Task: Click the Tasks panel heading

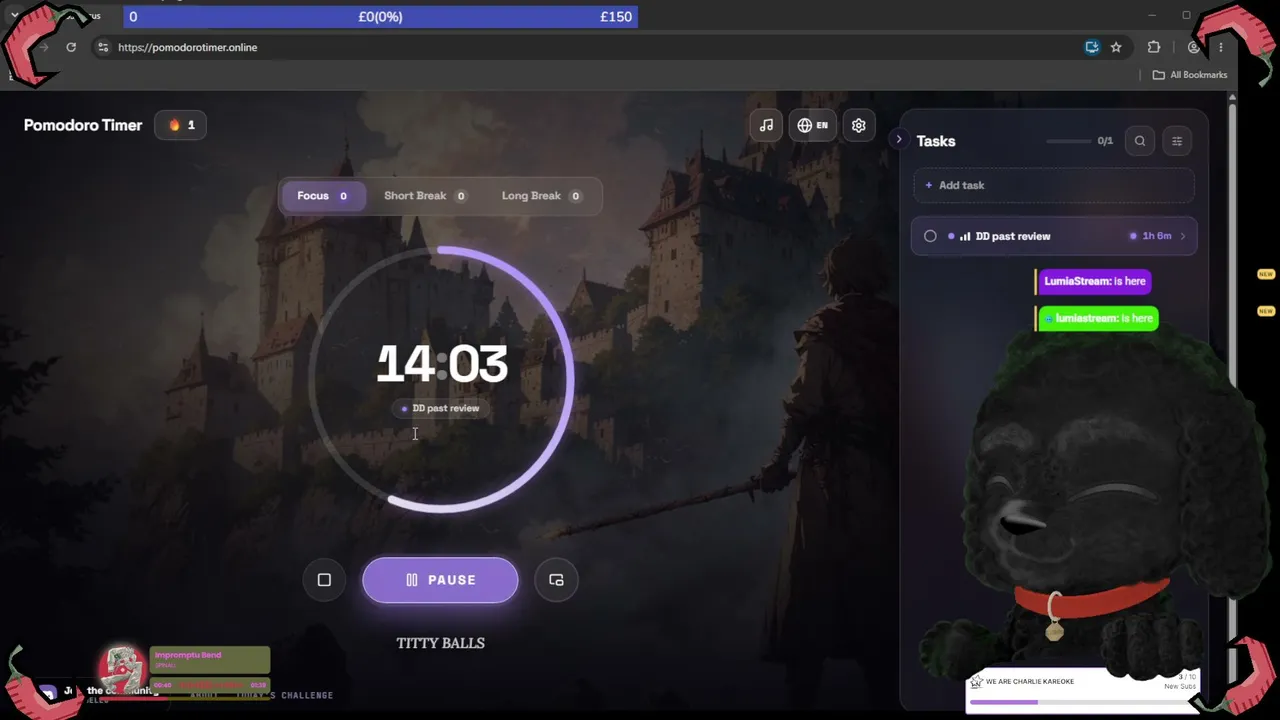Action: (x=936, y=141)
